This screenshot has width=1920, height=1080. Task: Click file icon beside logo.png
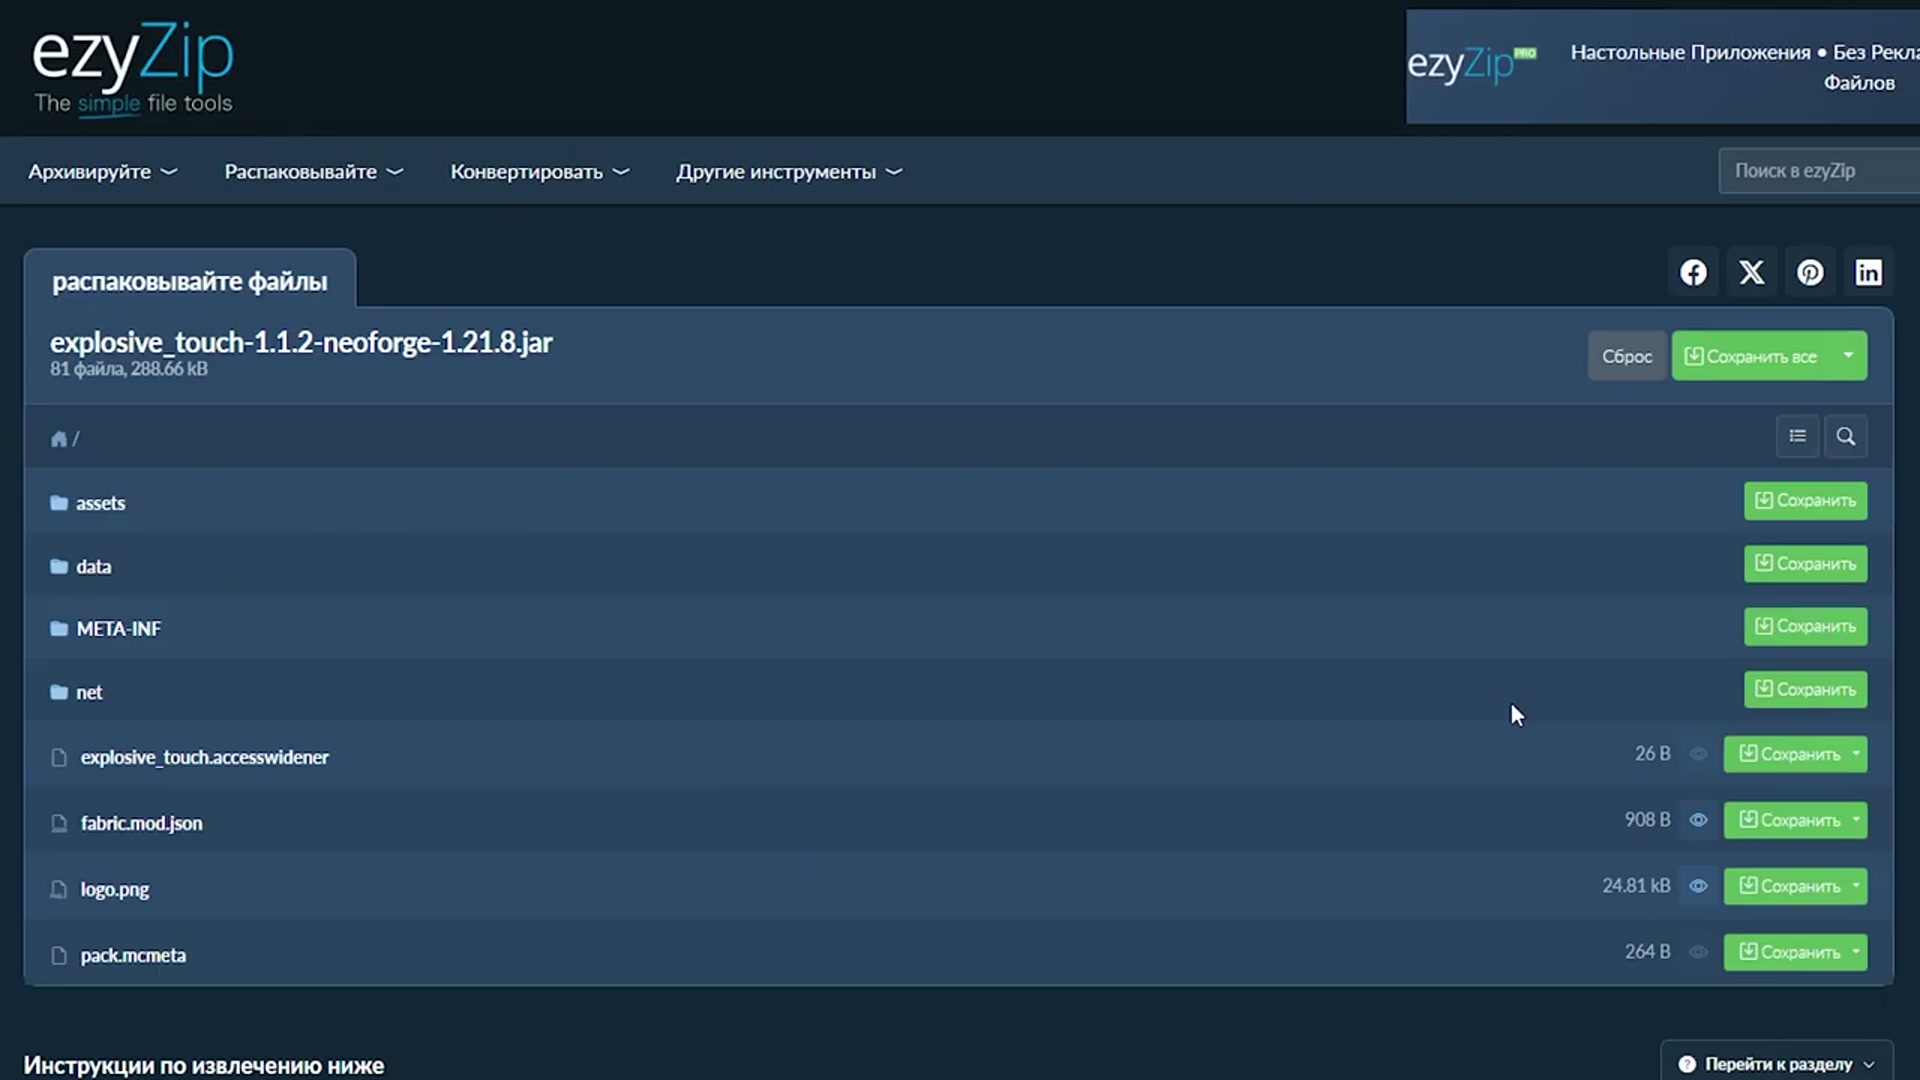coord(59,889)
